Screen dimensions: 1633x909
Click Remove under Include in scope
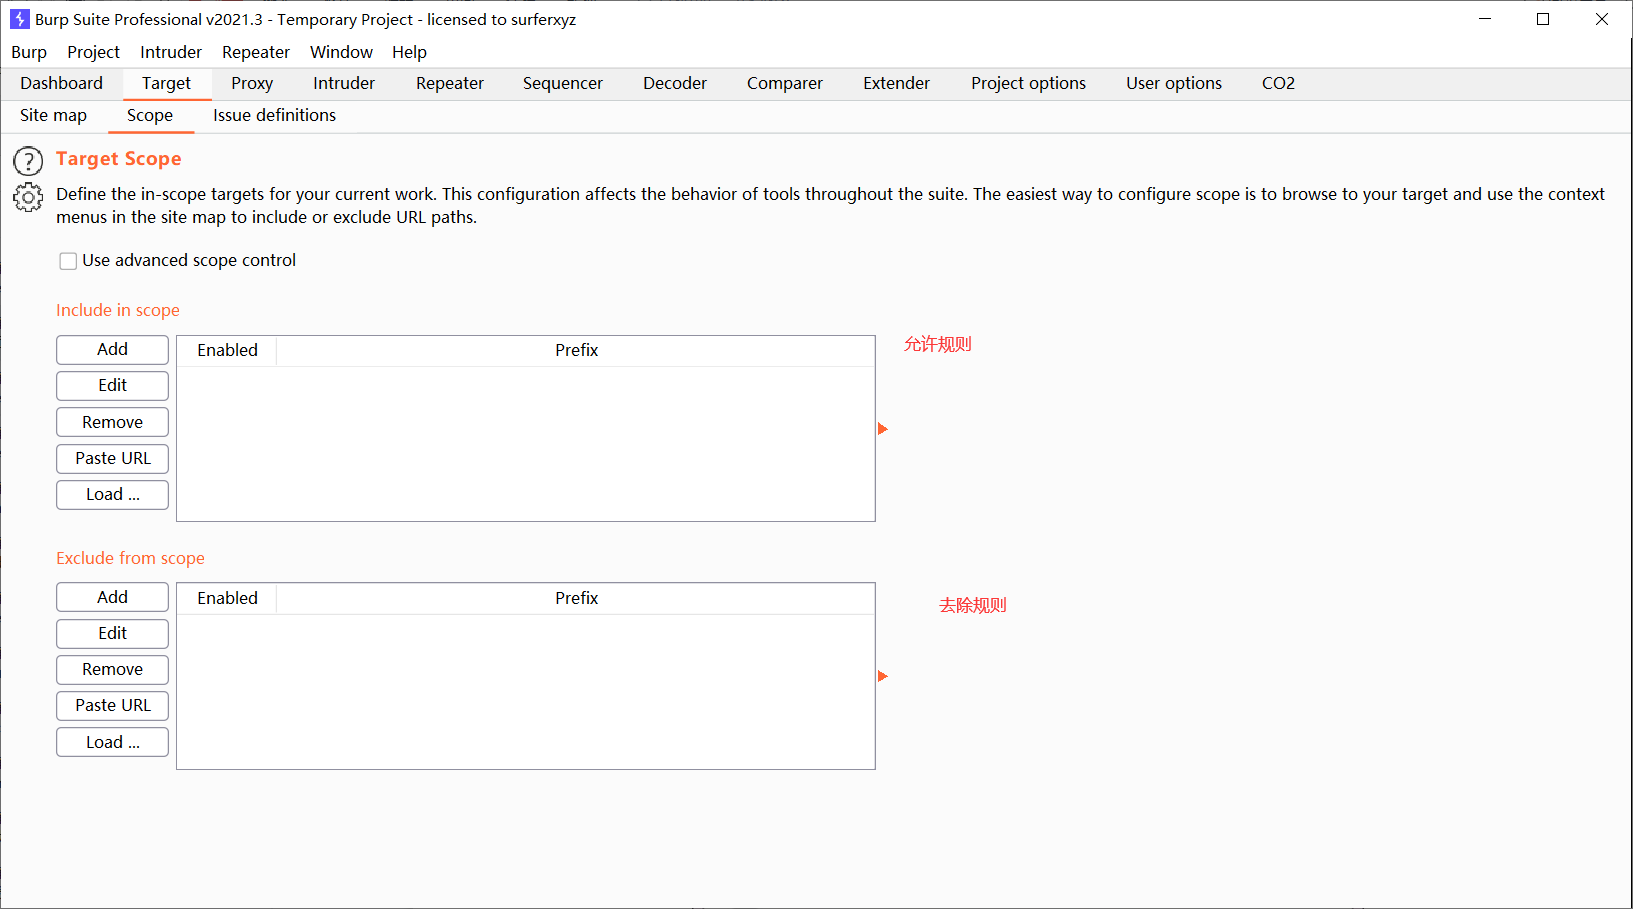coord(112,422)
